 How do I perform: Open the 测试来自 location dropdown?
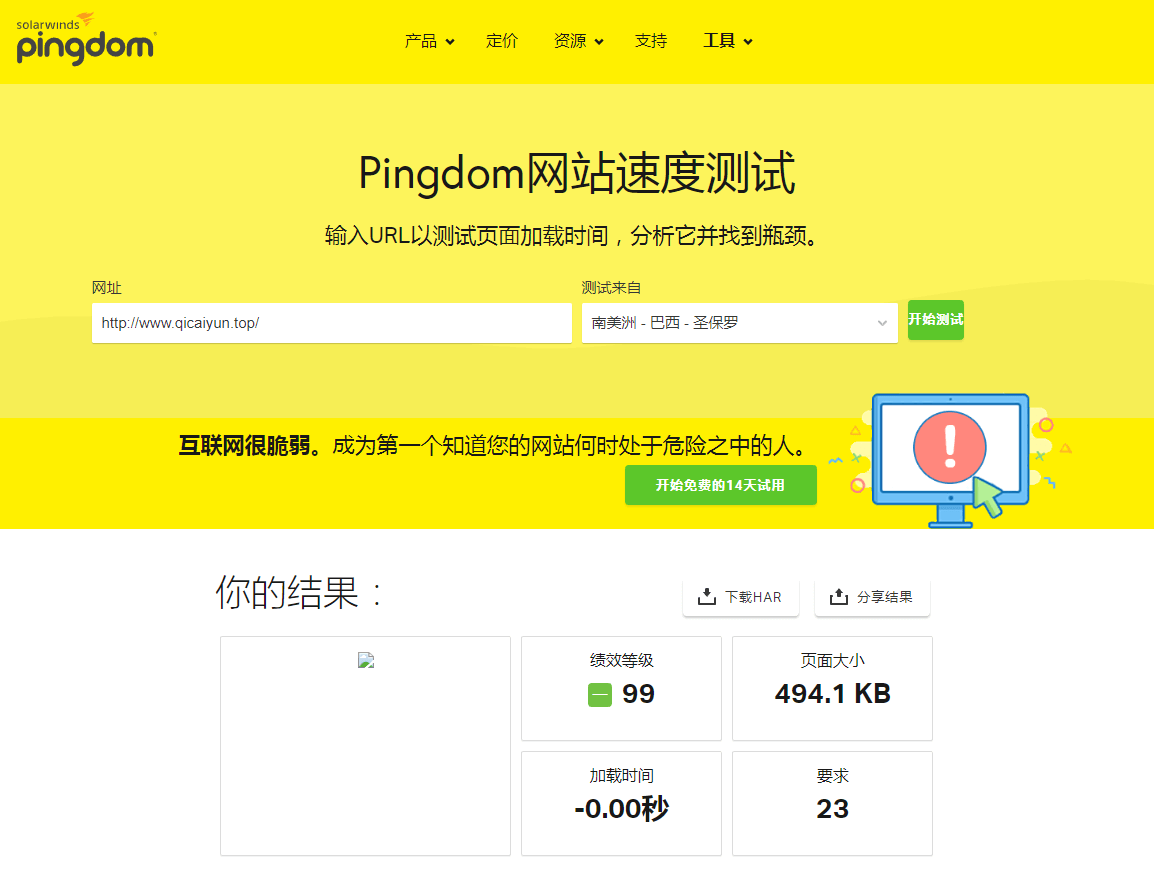739,323
